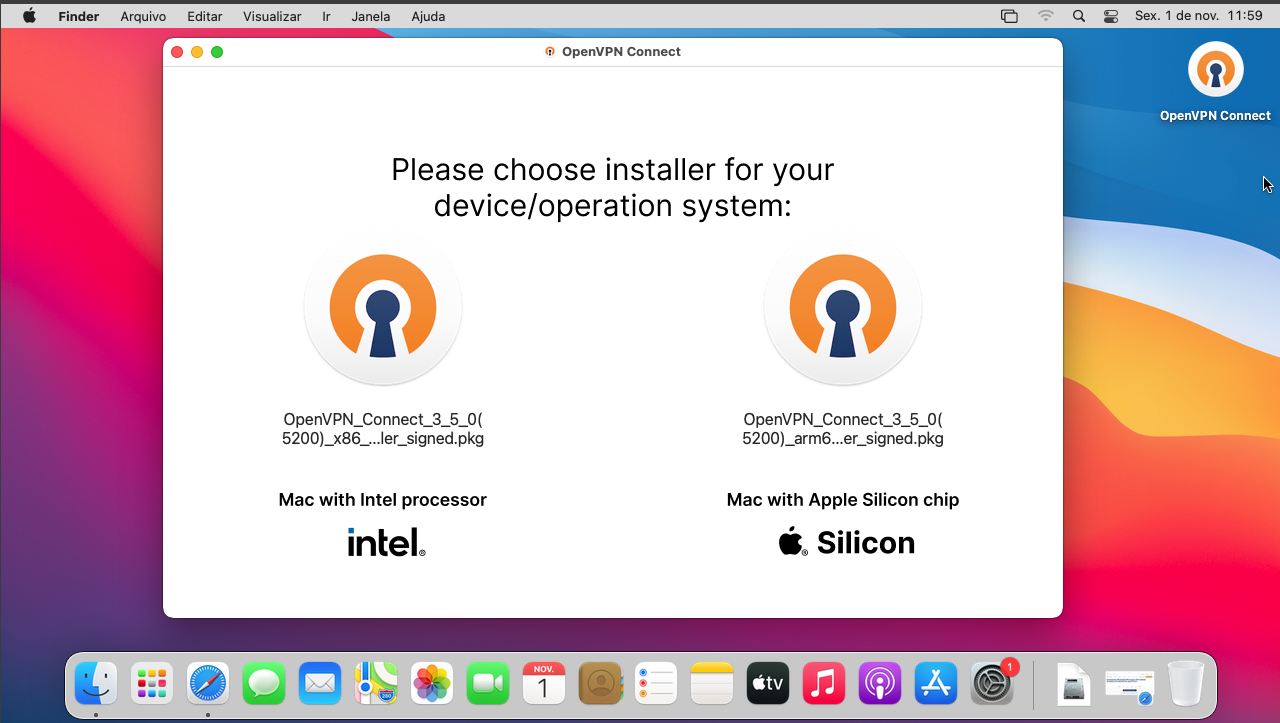Image resolution: width=1280 pixels, height=723 pixels.
Task: Open the Wi-Fi status menu
Action: [1046, 16]
